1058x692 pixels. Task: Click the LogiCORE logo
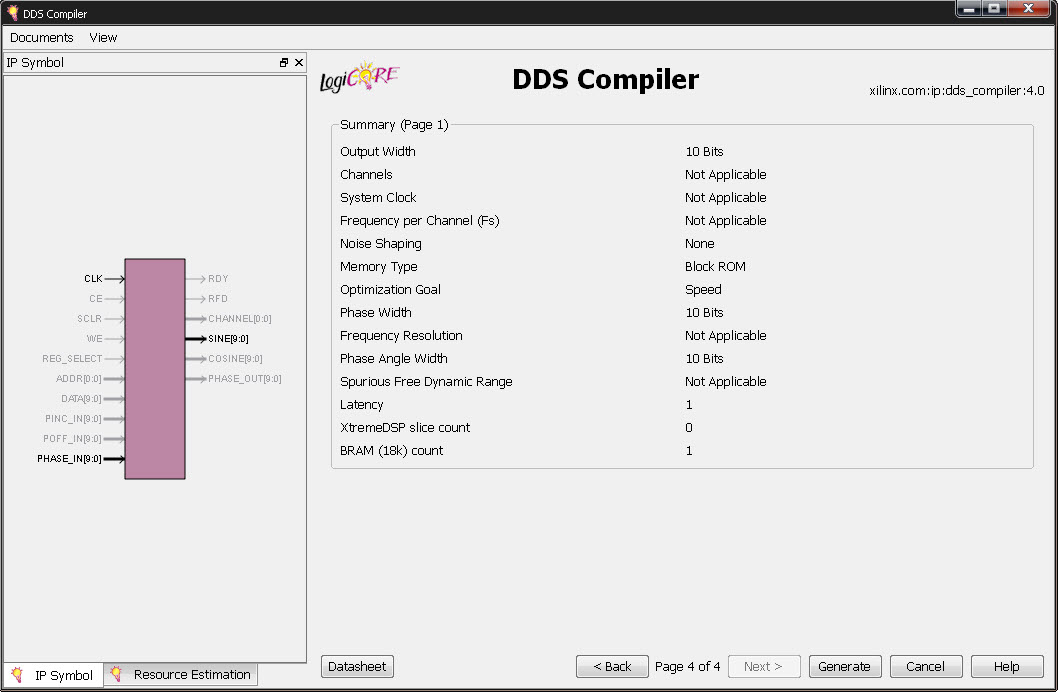click(359, 79)
